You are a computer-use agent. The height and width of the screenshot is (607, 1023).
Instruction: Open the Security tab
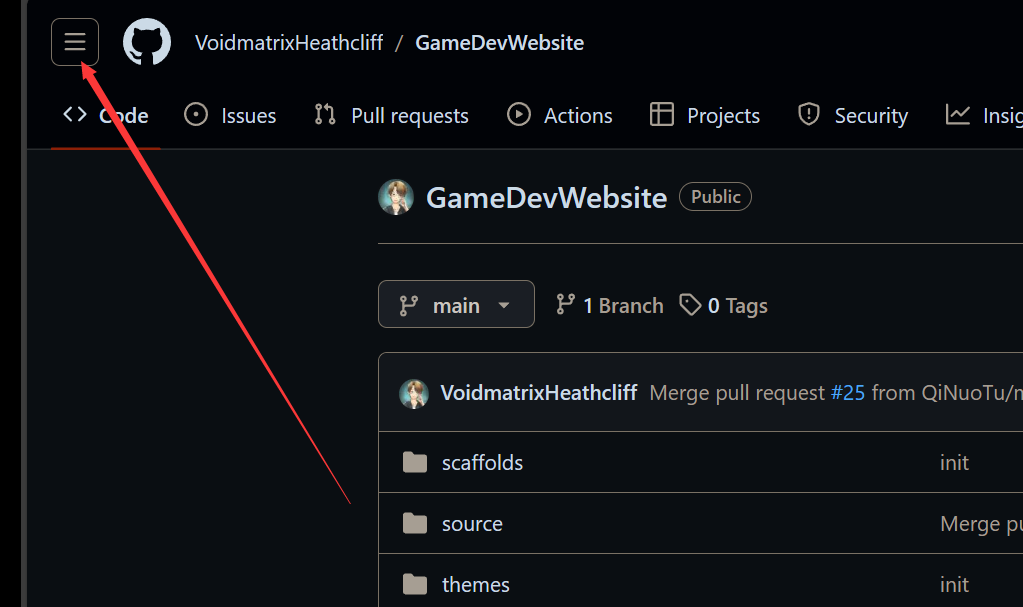pos(852,116)
